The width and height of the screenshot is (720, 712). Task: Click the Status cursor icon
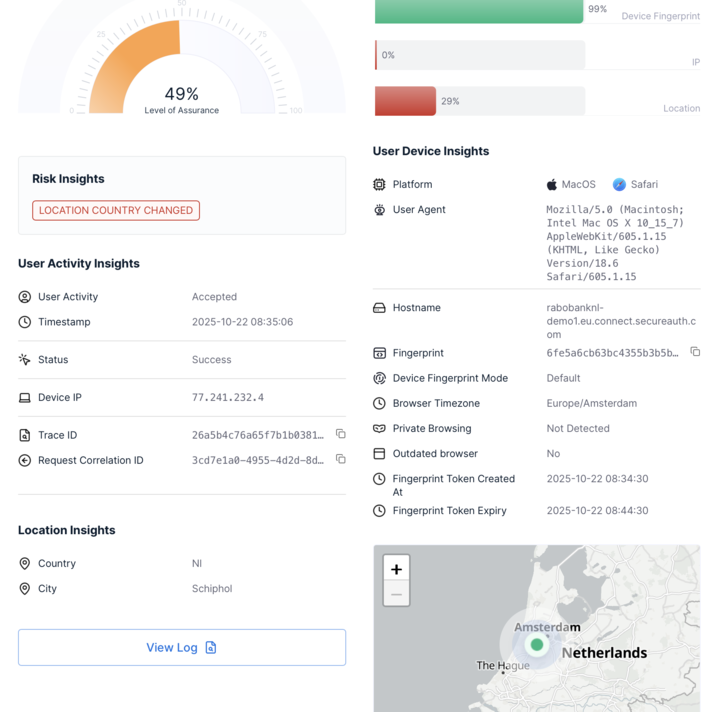(x=25, y=359)
